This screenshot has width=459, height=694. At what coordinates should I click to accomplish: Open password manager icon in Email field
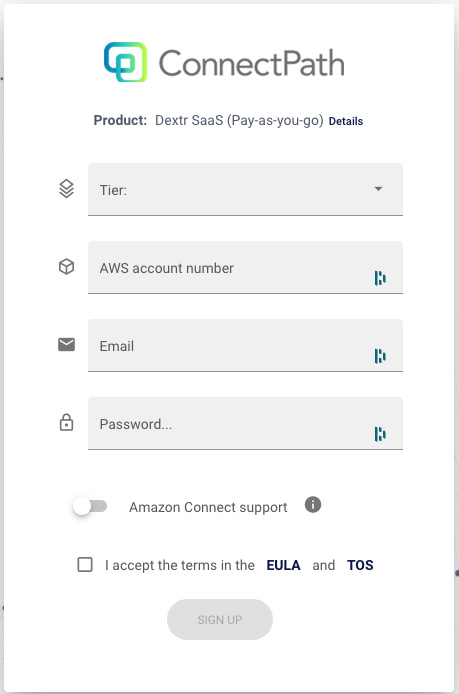click(380, 356)
